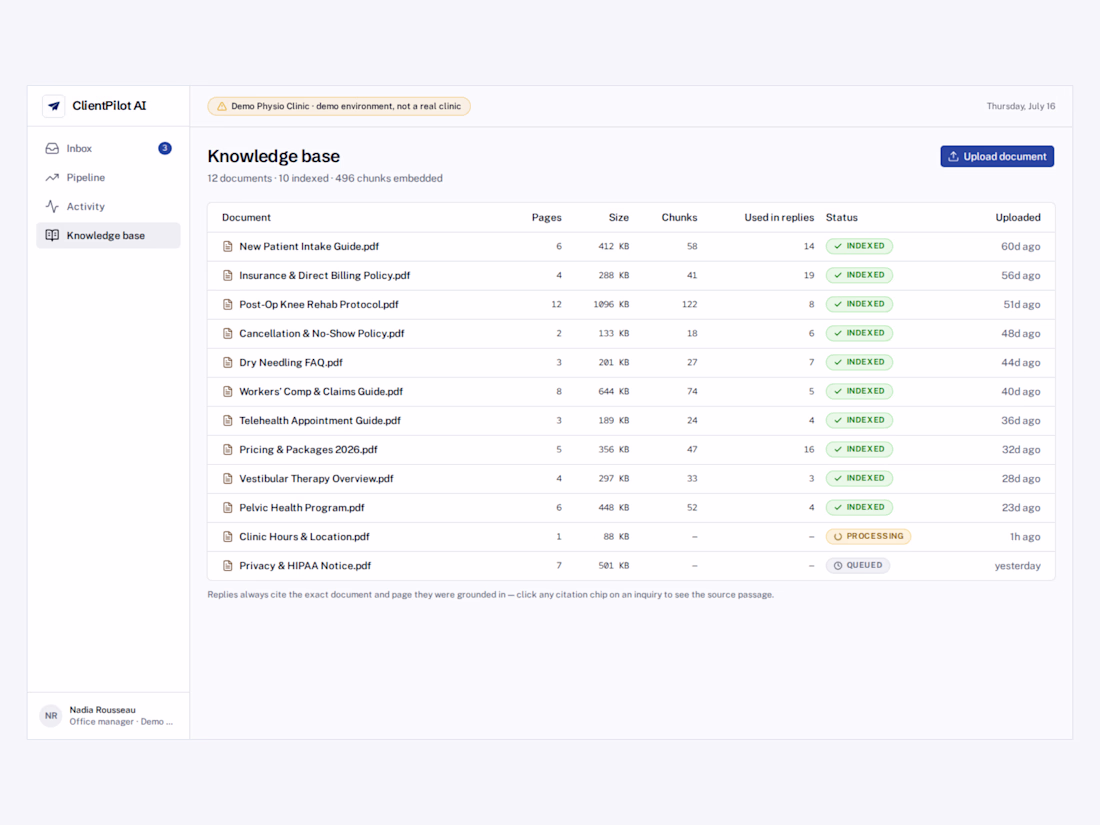Click file icon beside Dry Needling FAQ.pdf
This screenshot has height=825, width=1100.
(x=227, y=363)
